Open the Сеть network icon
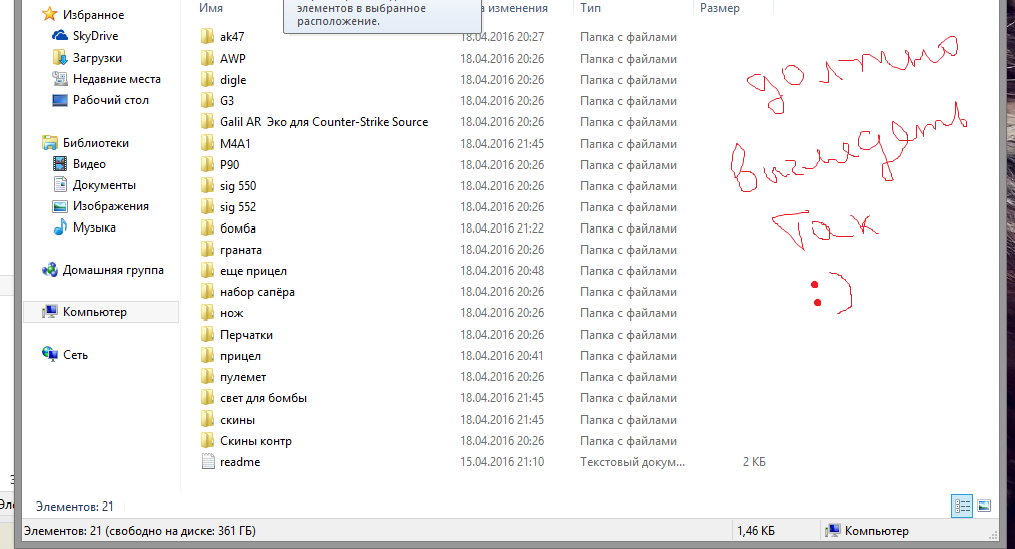The width and height of the screenshot is (1015, 549). click(x=50, y=354)
